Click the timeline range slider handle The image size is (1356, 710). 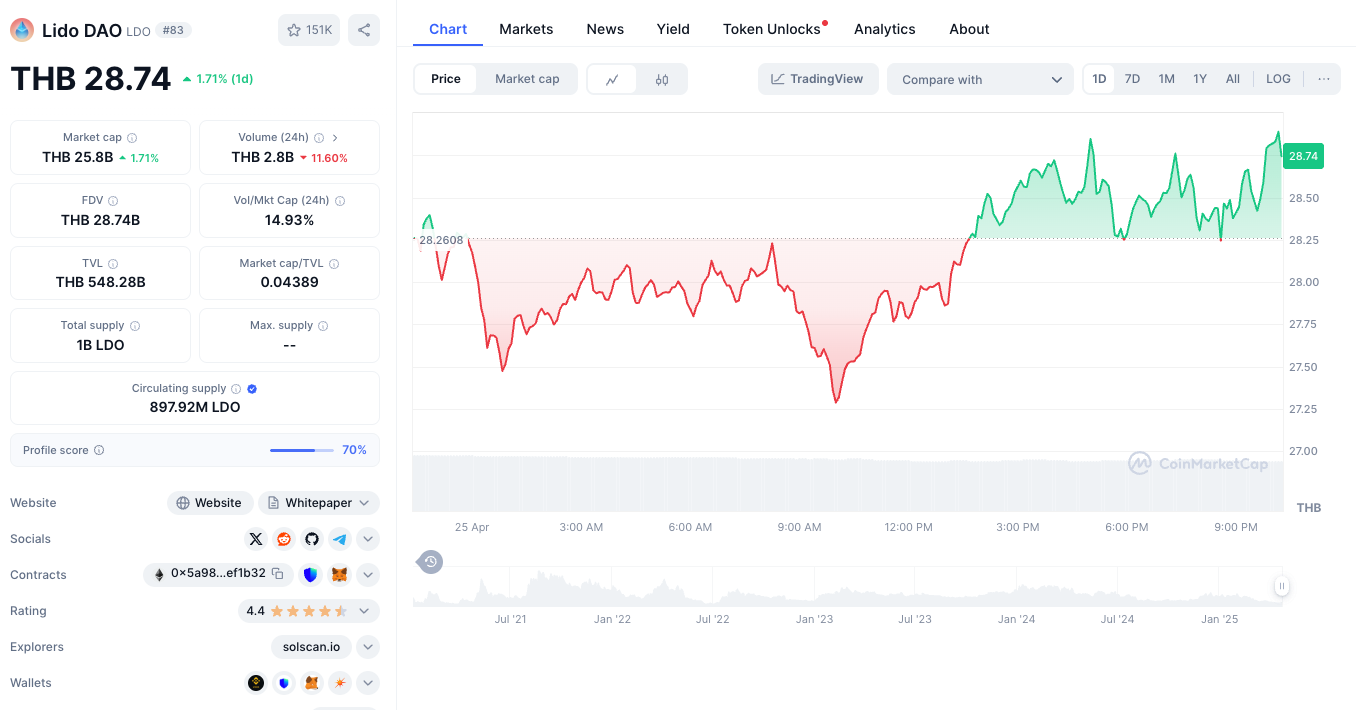click(1281, 586)
